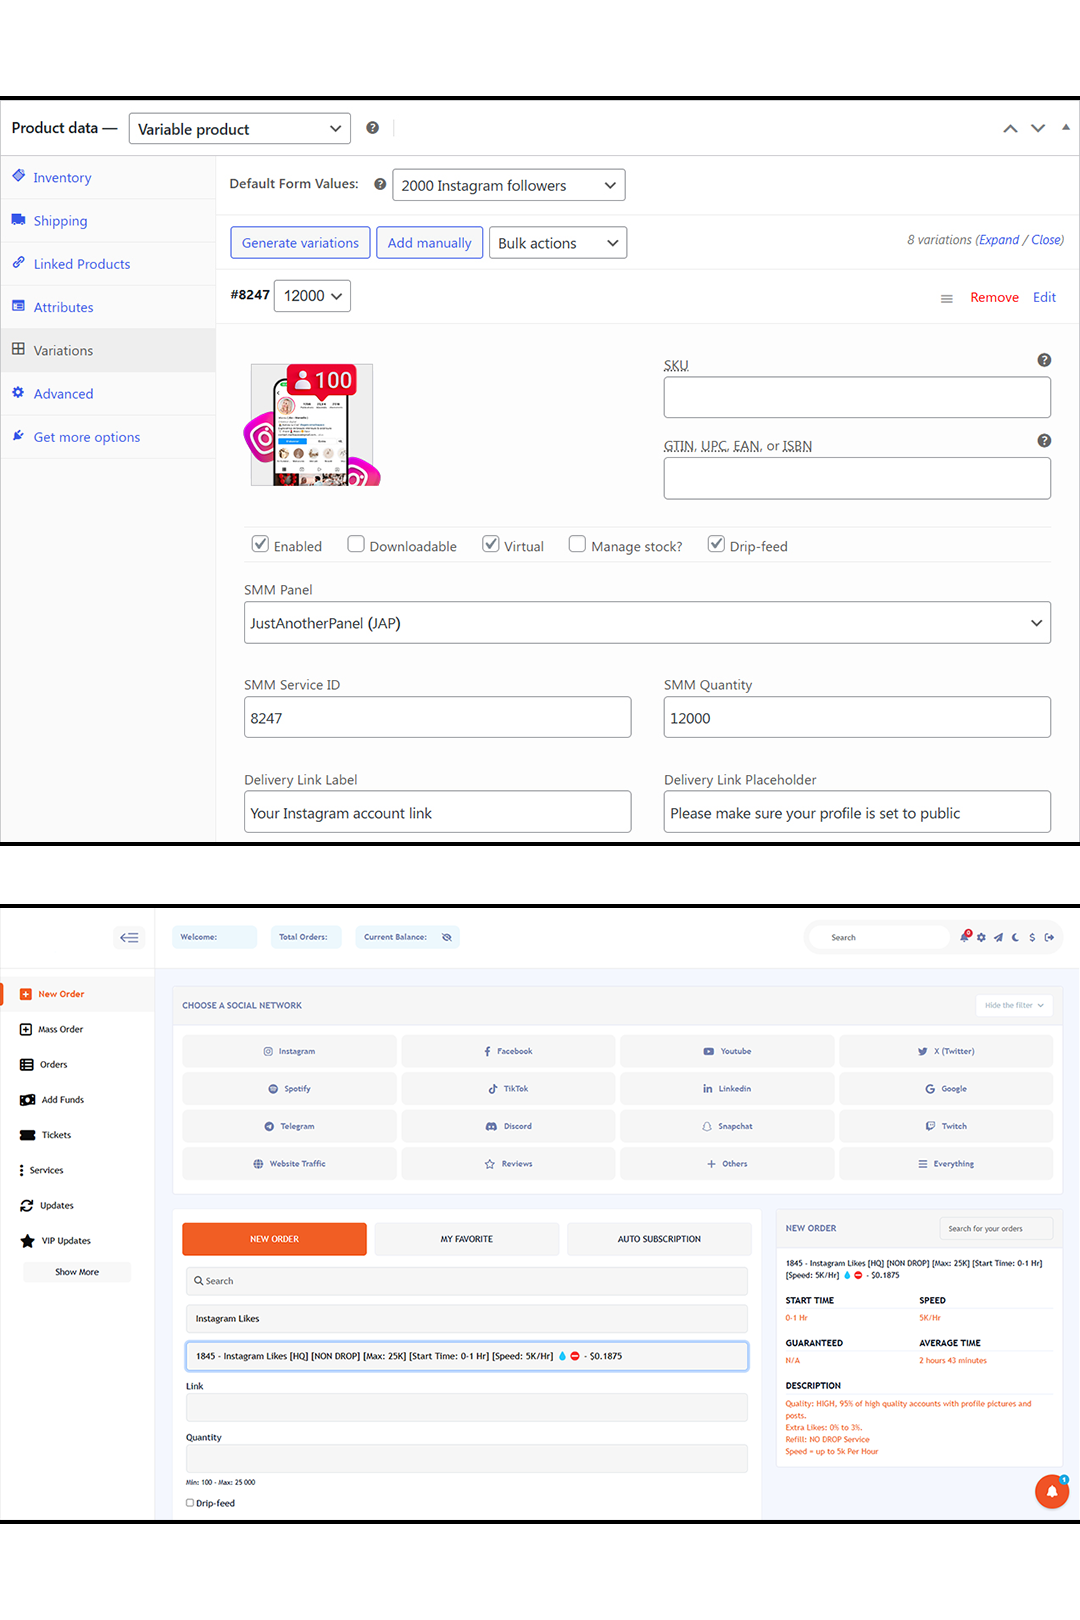
Task: Click the SMM Service ID input field
Action: point(437,718)
